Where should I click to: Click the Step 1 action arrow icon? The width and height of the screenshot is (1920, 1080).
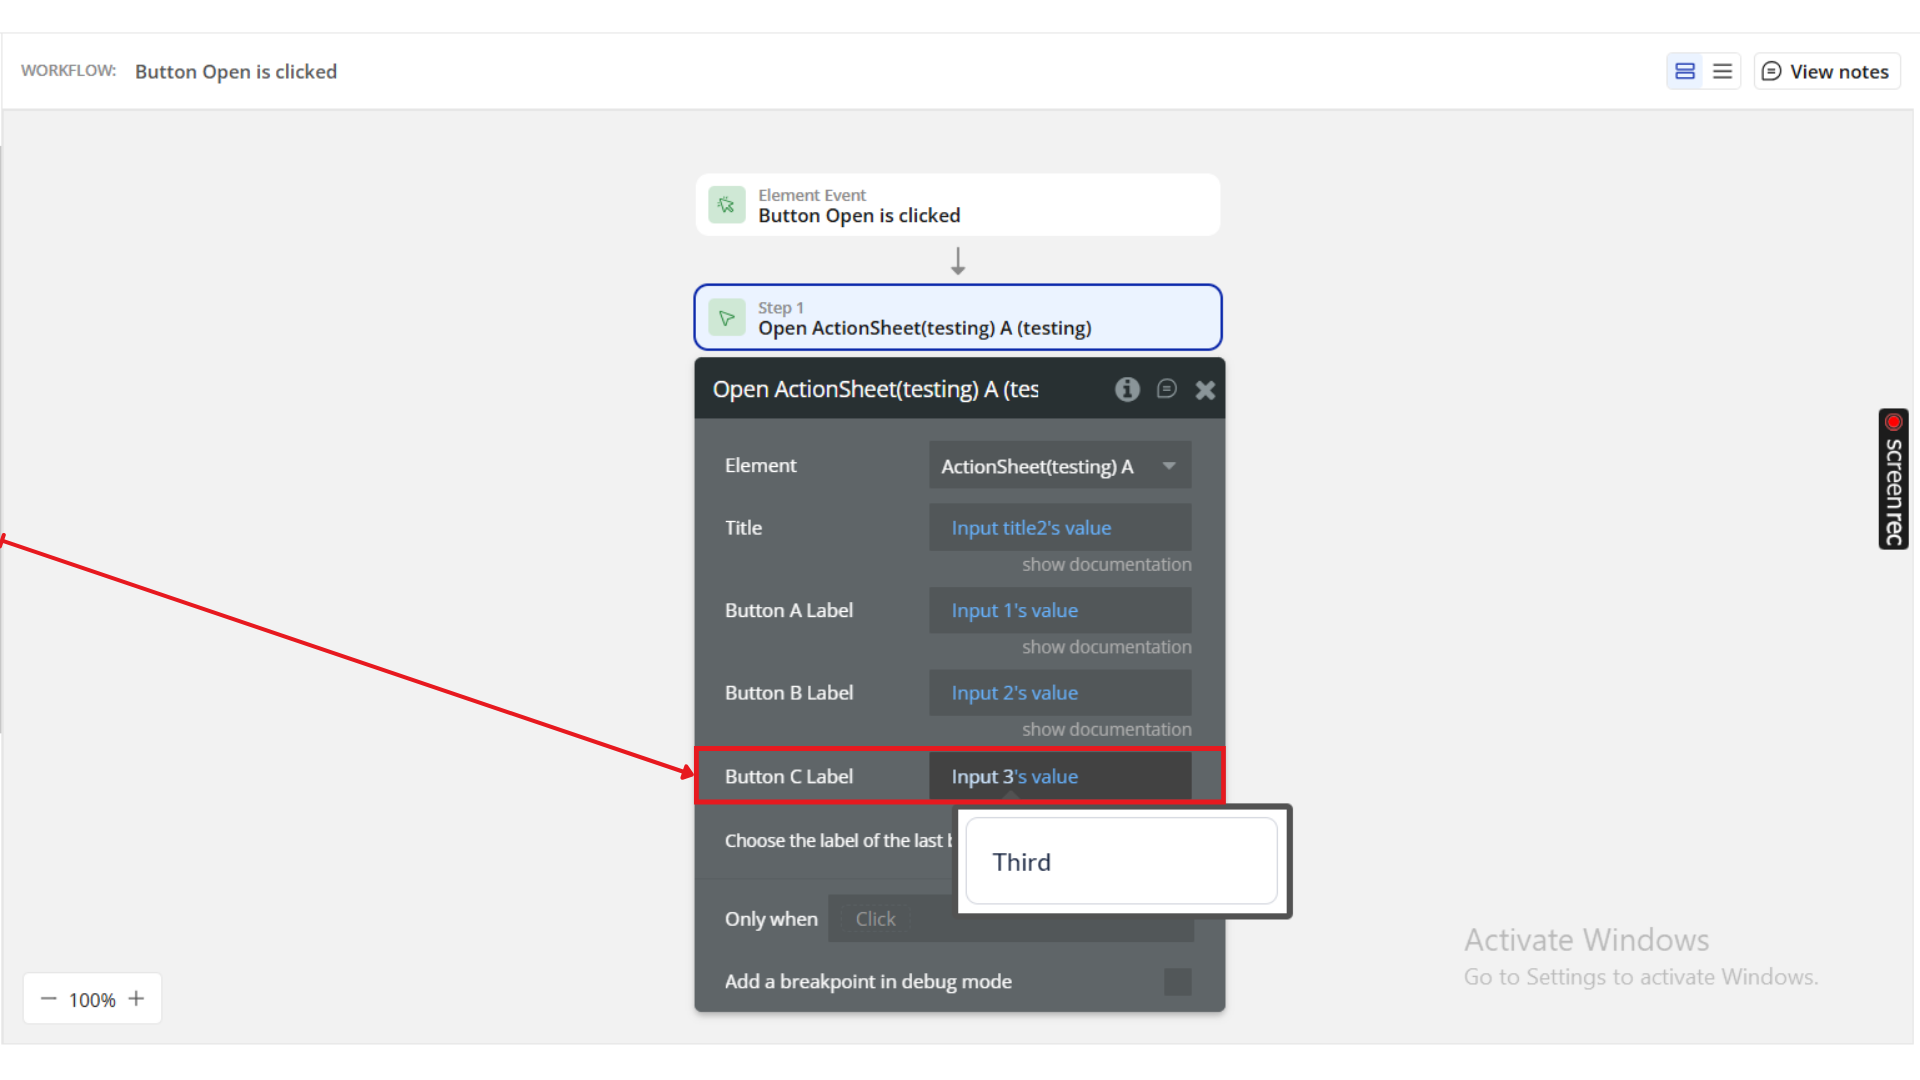coord(727,318)
